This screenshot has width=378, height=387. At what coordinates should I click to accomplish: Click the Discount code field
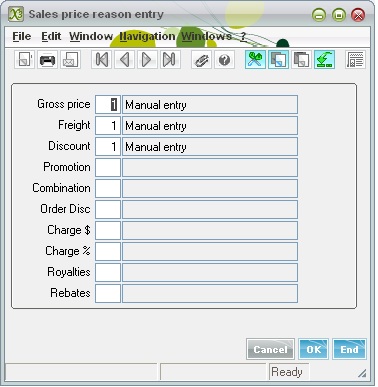tap(108, 147)
